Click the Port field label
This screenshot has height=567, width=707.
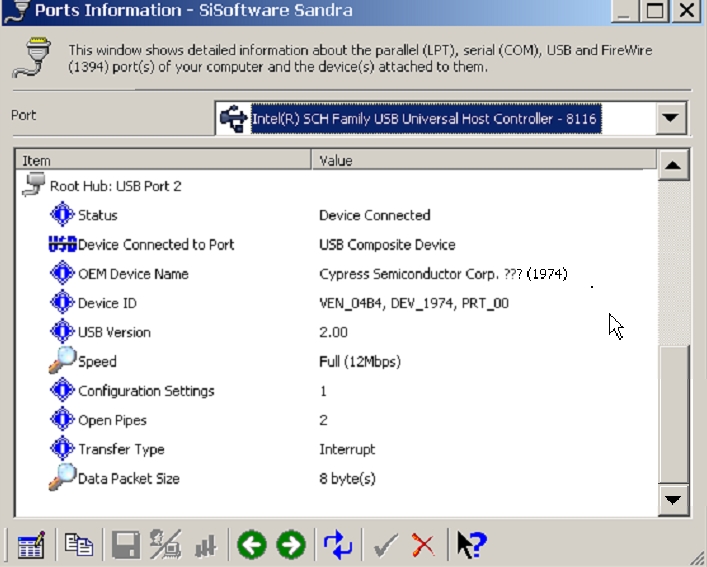pos(23,115)
